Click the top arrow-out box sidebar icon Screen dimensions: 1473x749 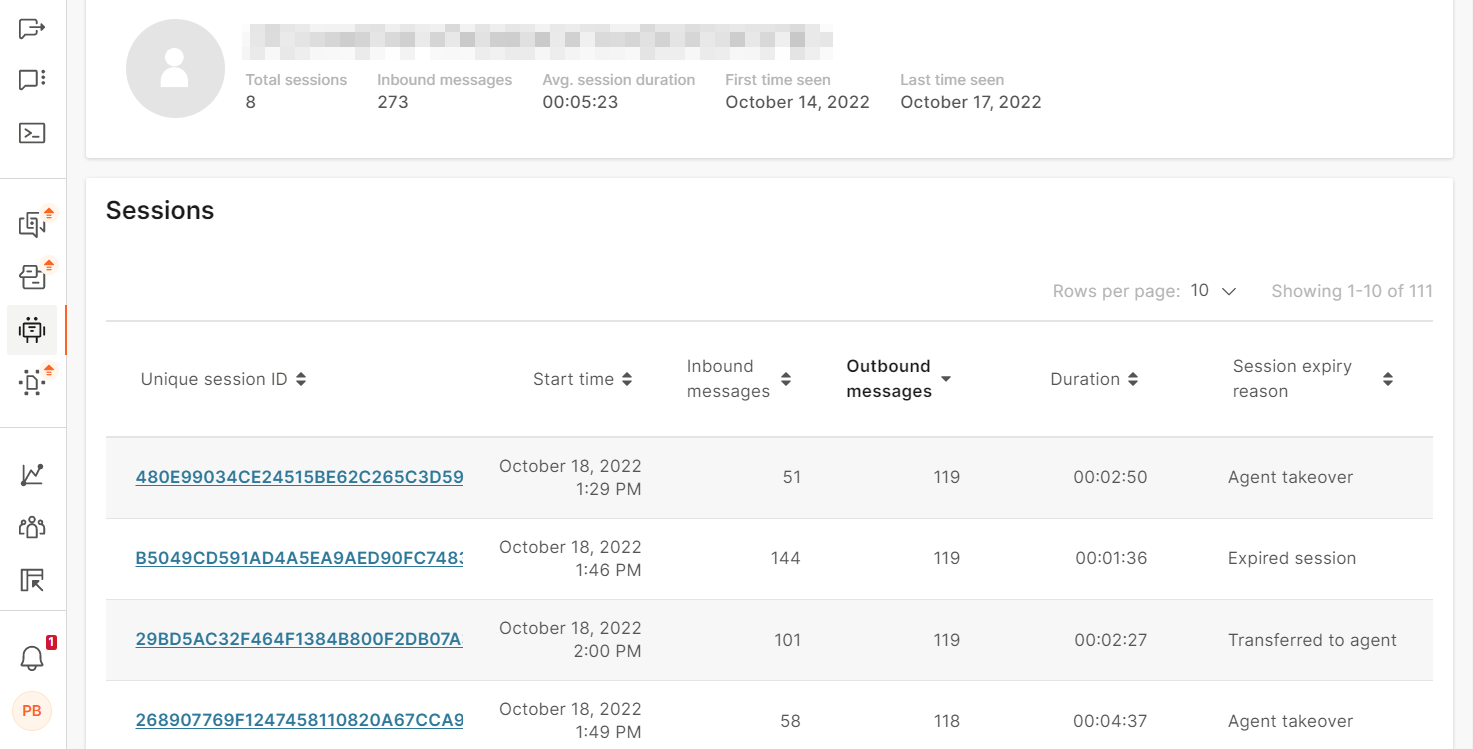pos(32,27)
